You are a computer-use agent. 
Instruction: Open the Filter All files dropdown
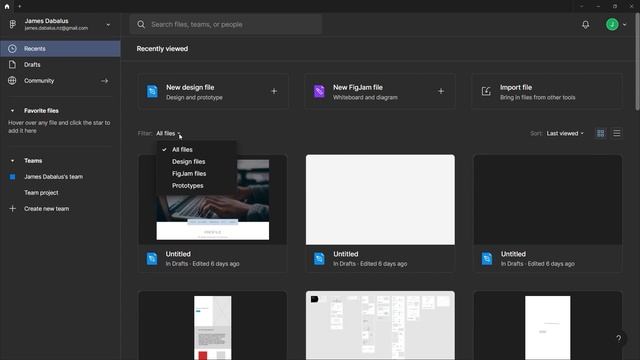coord(168,133)
